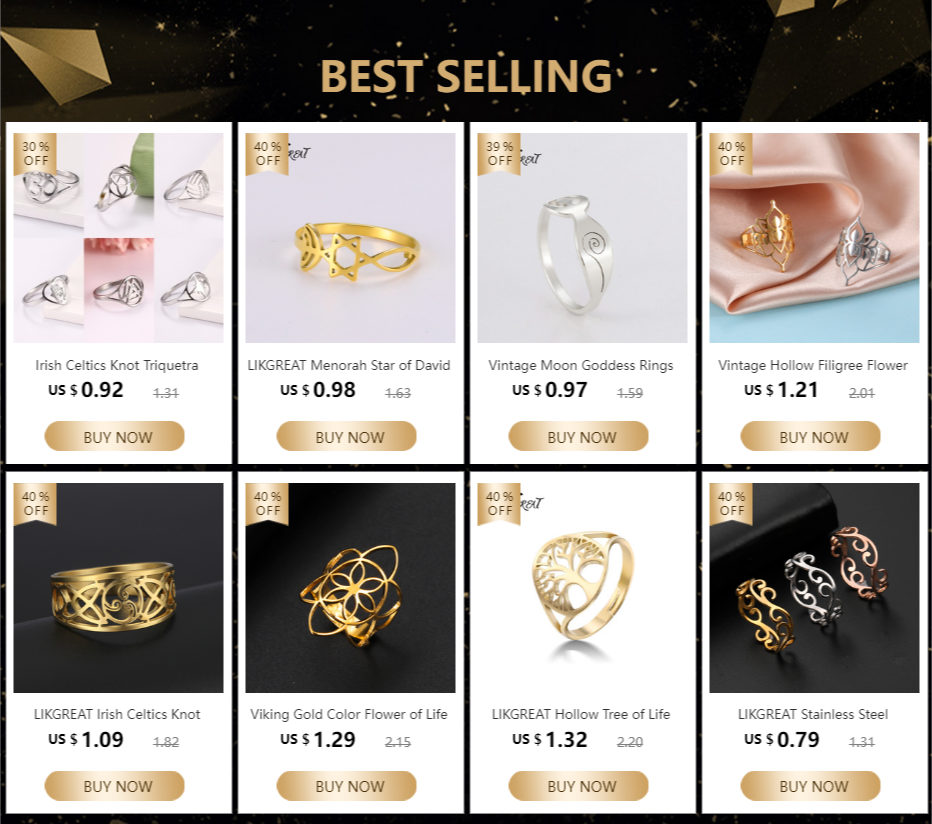
Task: Open the three-color Stainless Steel rings image
Action: [814, 587]
